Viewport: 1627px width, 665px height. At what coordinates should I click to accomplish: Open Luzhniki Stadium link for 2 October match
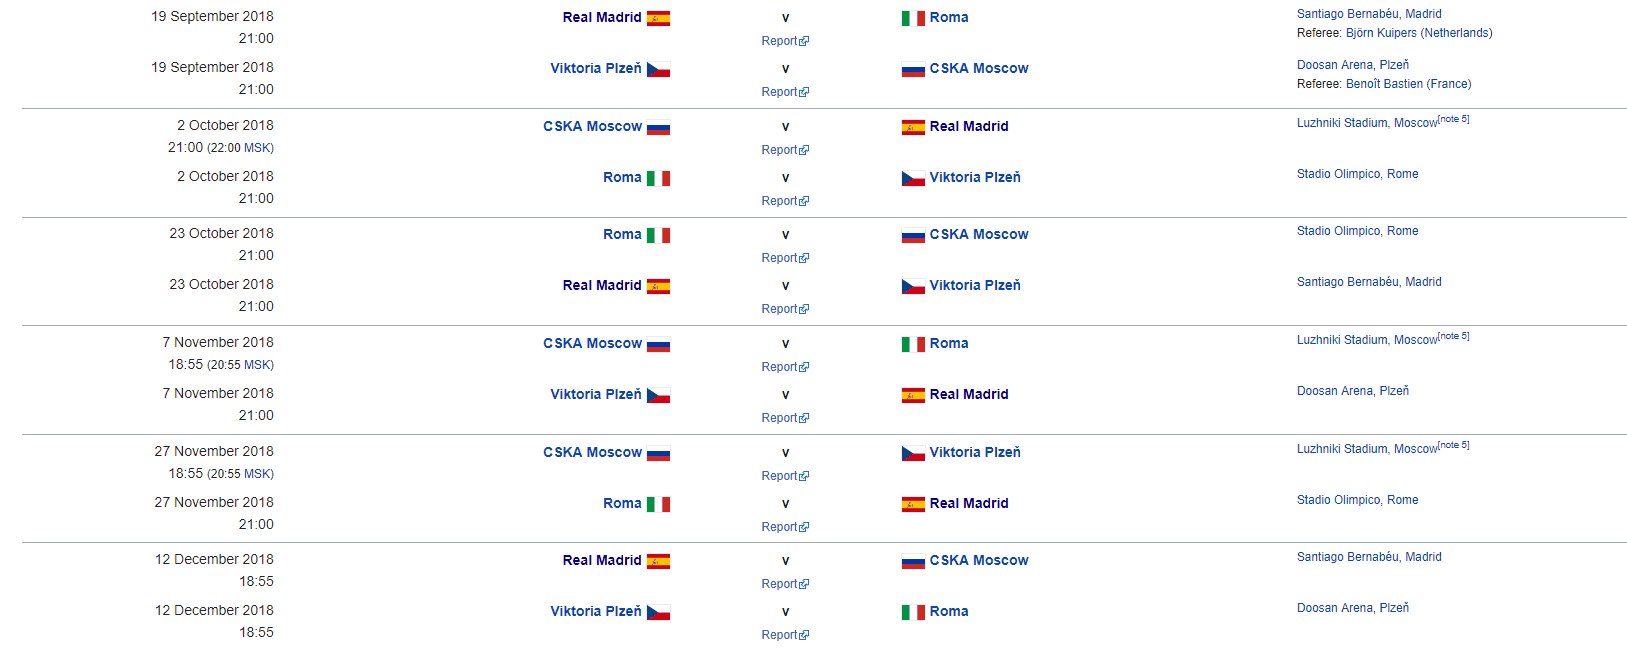1367,123
